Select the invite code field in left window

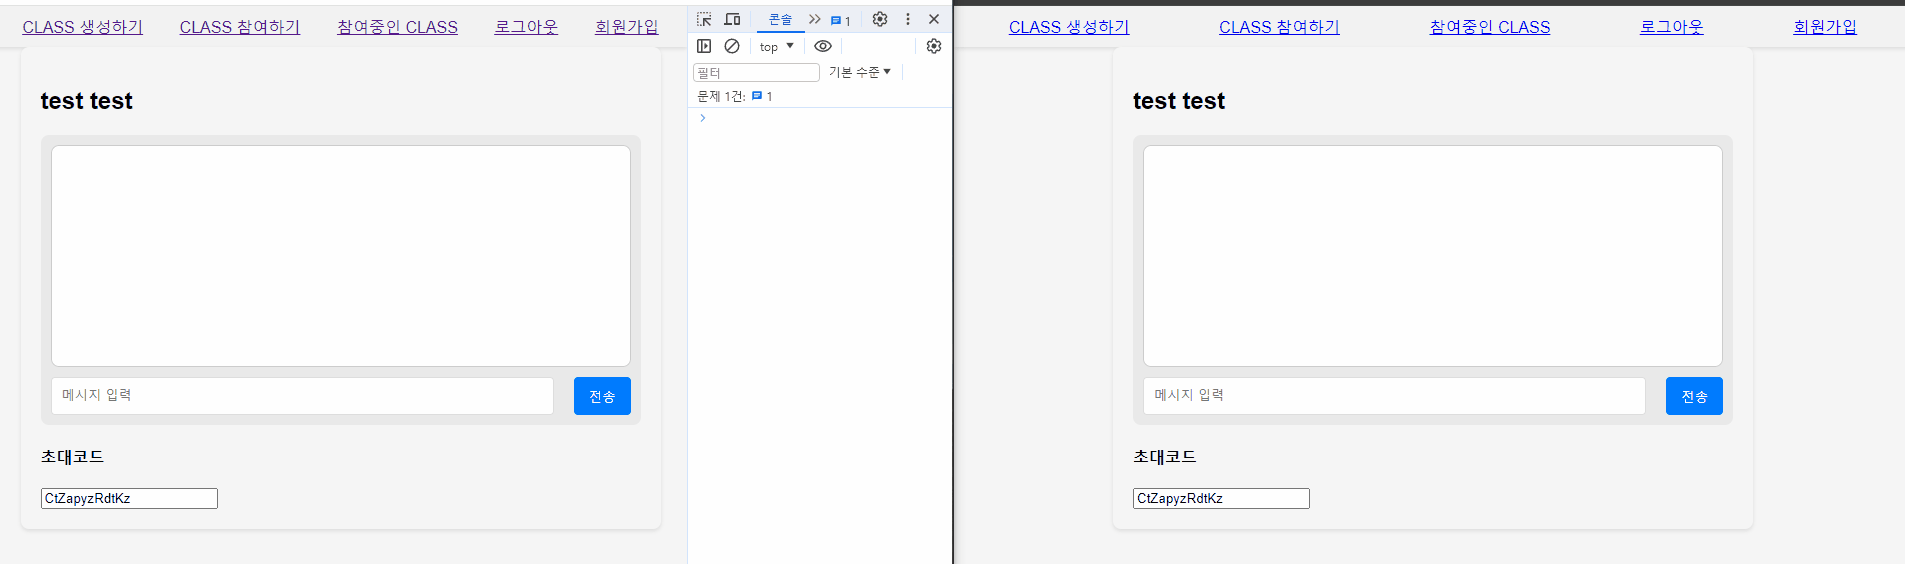point(129,498)
